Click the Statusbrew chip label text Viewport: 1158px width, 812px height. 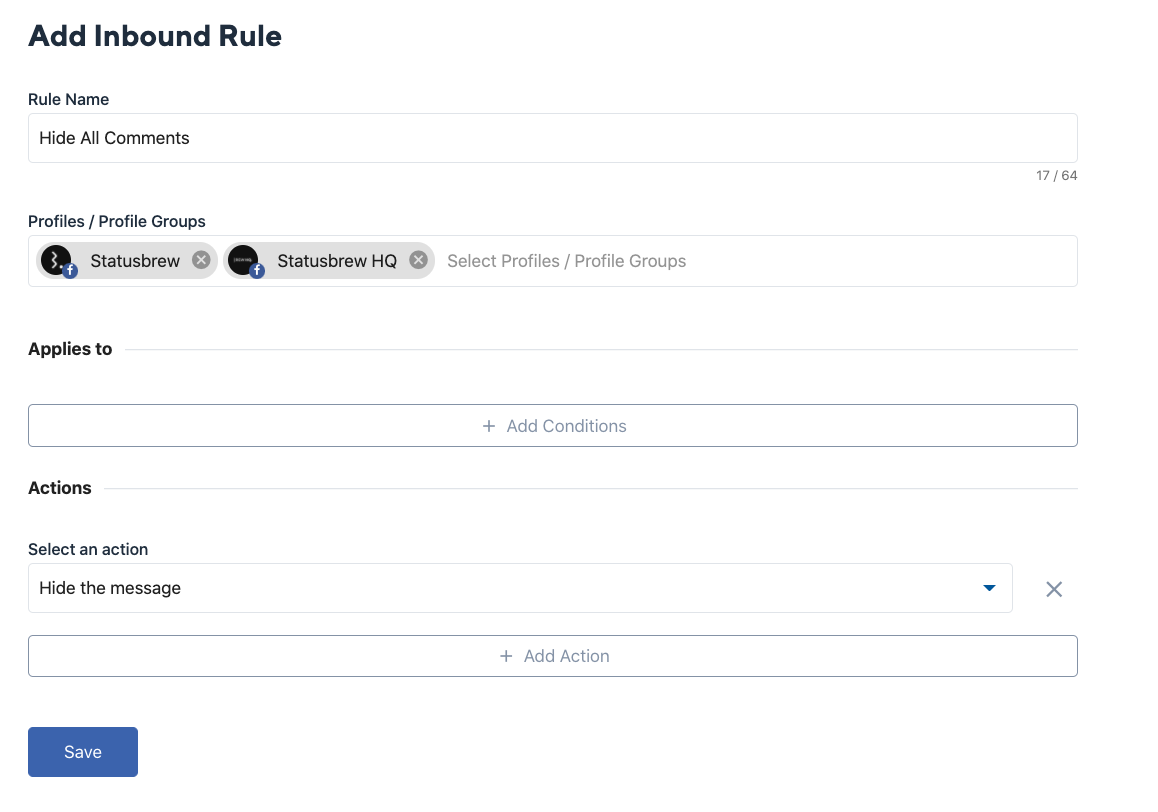tap(135, 261)
